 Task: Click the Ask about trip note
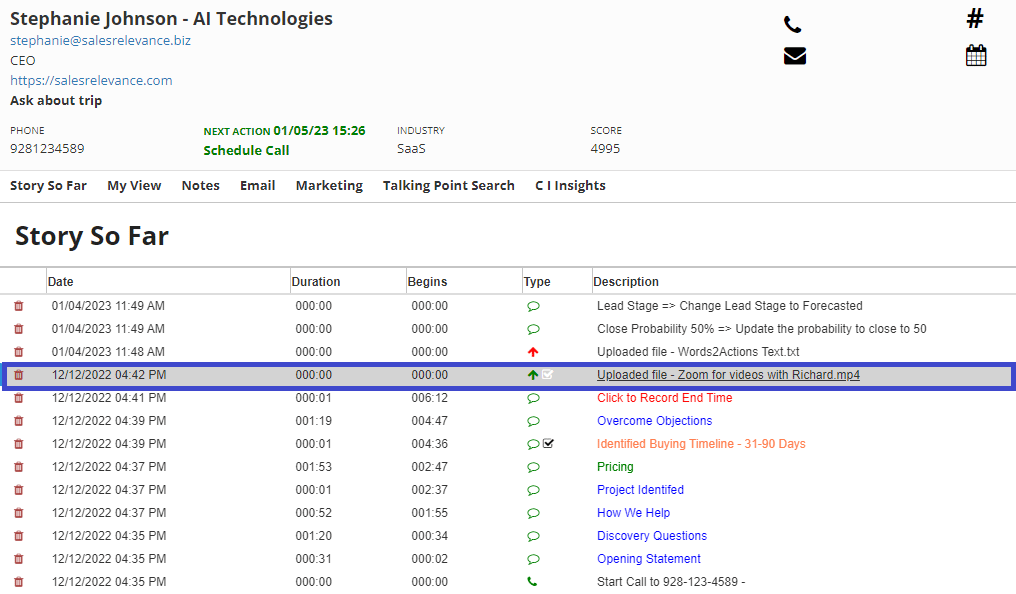(56, 100)
